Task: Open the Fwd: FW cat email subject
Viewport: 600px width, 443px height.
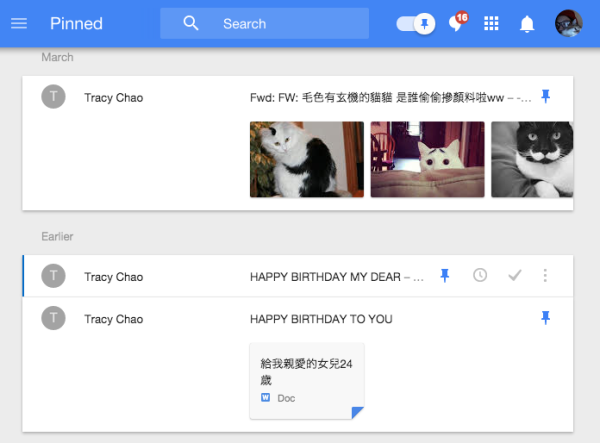Action: 390,98
